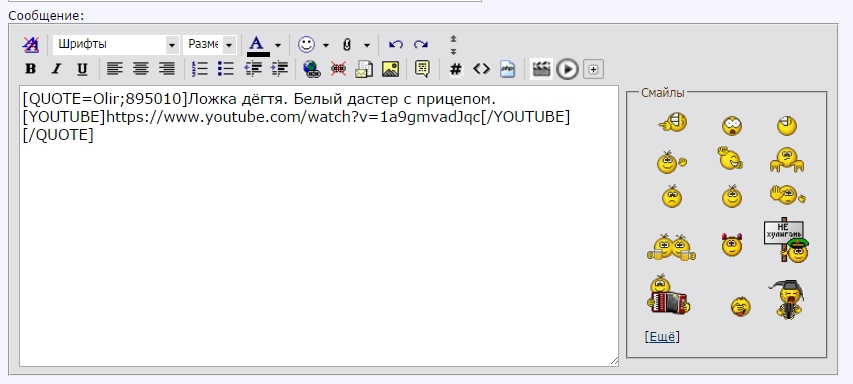This screenshot has height=384, width=853.
Task: Insert an image using picture icon
Action: [390, 69]
